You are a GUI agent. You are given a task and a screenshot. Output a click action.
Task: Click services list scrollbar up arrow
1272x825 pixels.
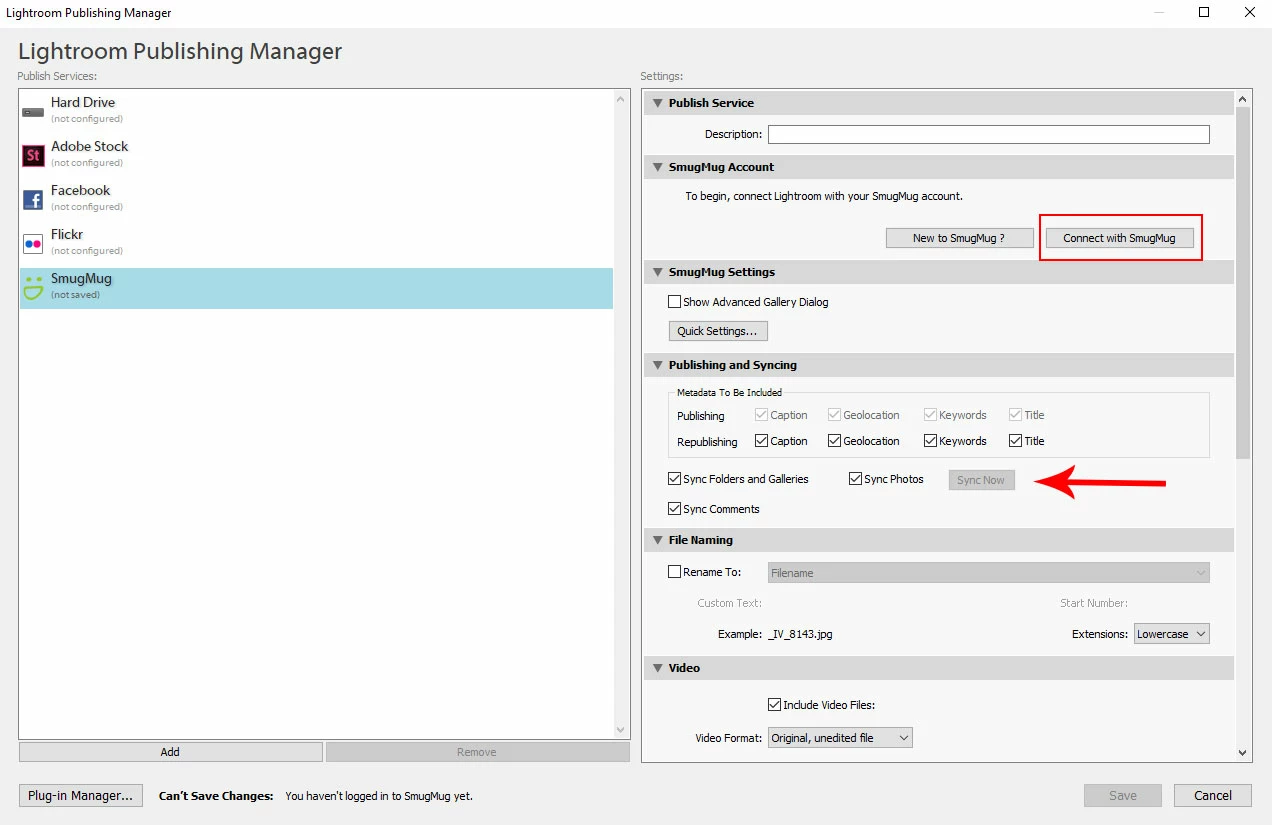click(x=621, y=98)
